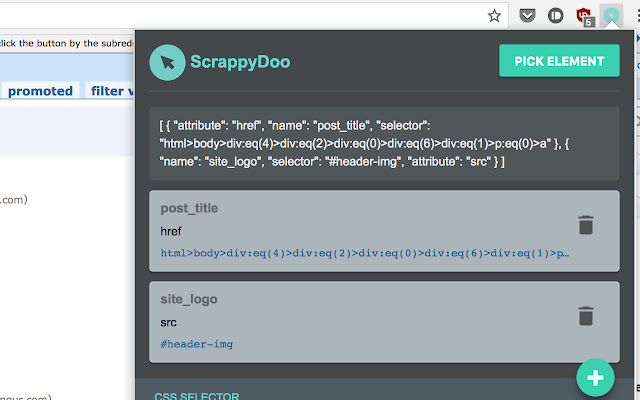Click the html>body selector path of post_title
Image resolution: width=640 pixels, height=400 pixels.
[364, 253]
